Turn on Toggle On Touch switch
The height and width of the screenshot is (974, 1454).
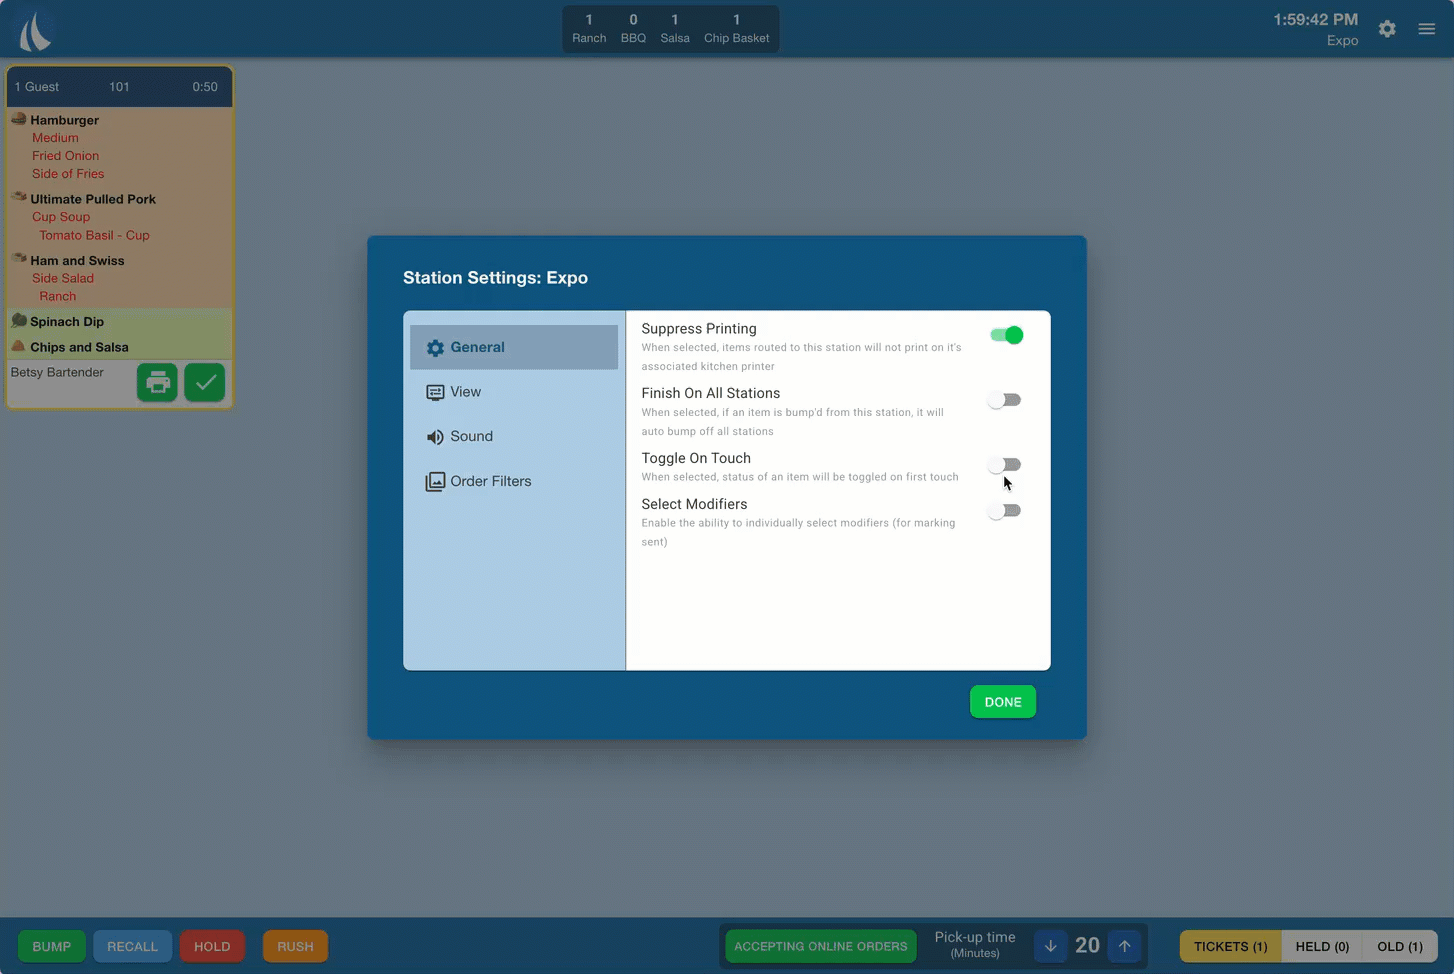(x=1004, y=465)
